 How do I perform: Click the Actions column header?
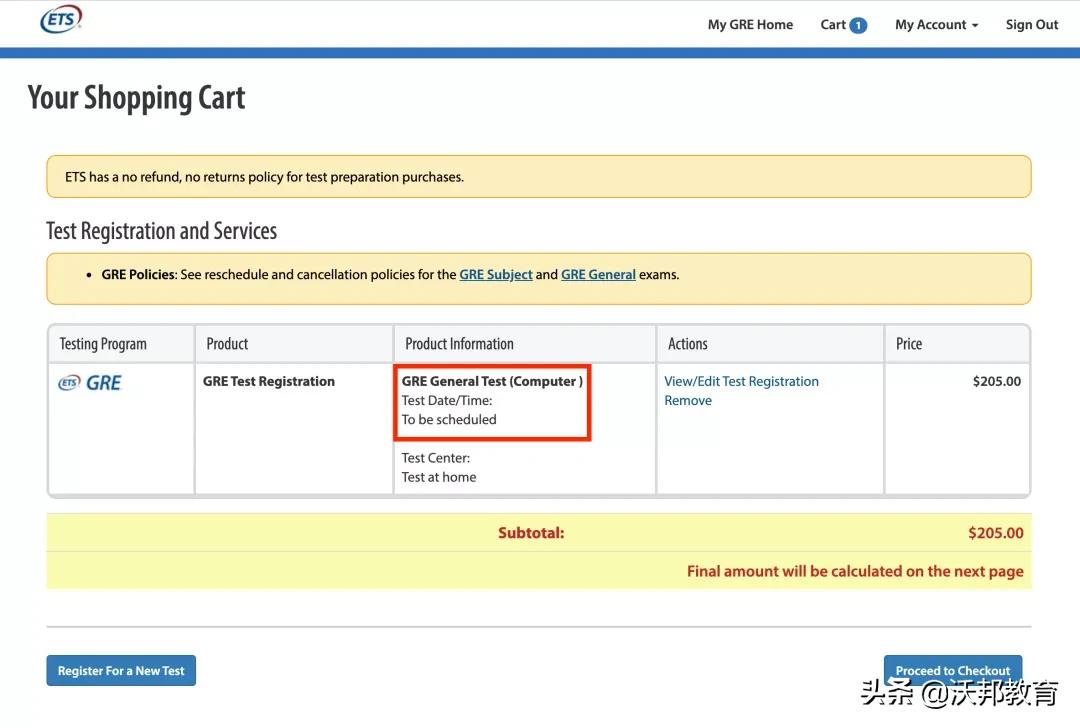point(687,344)
